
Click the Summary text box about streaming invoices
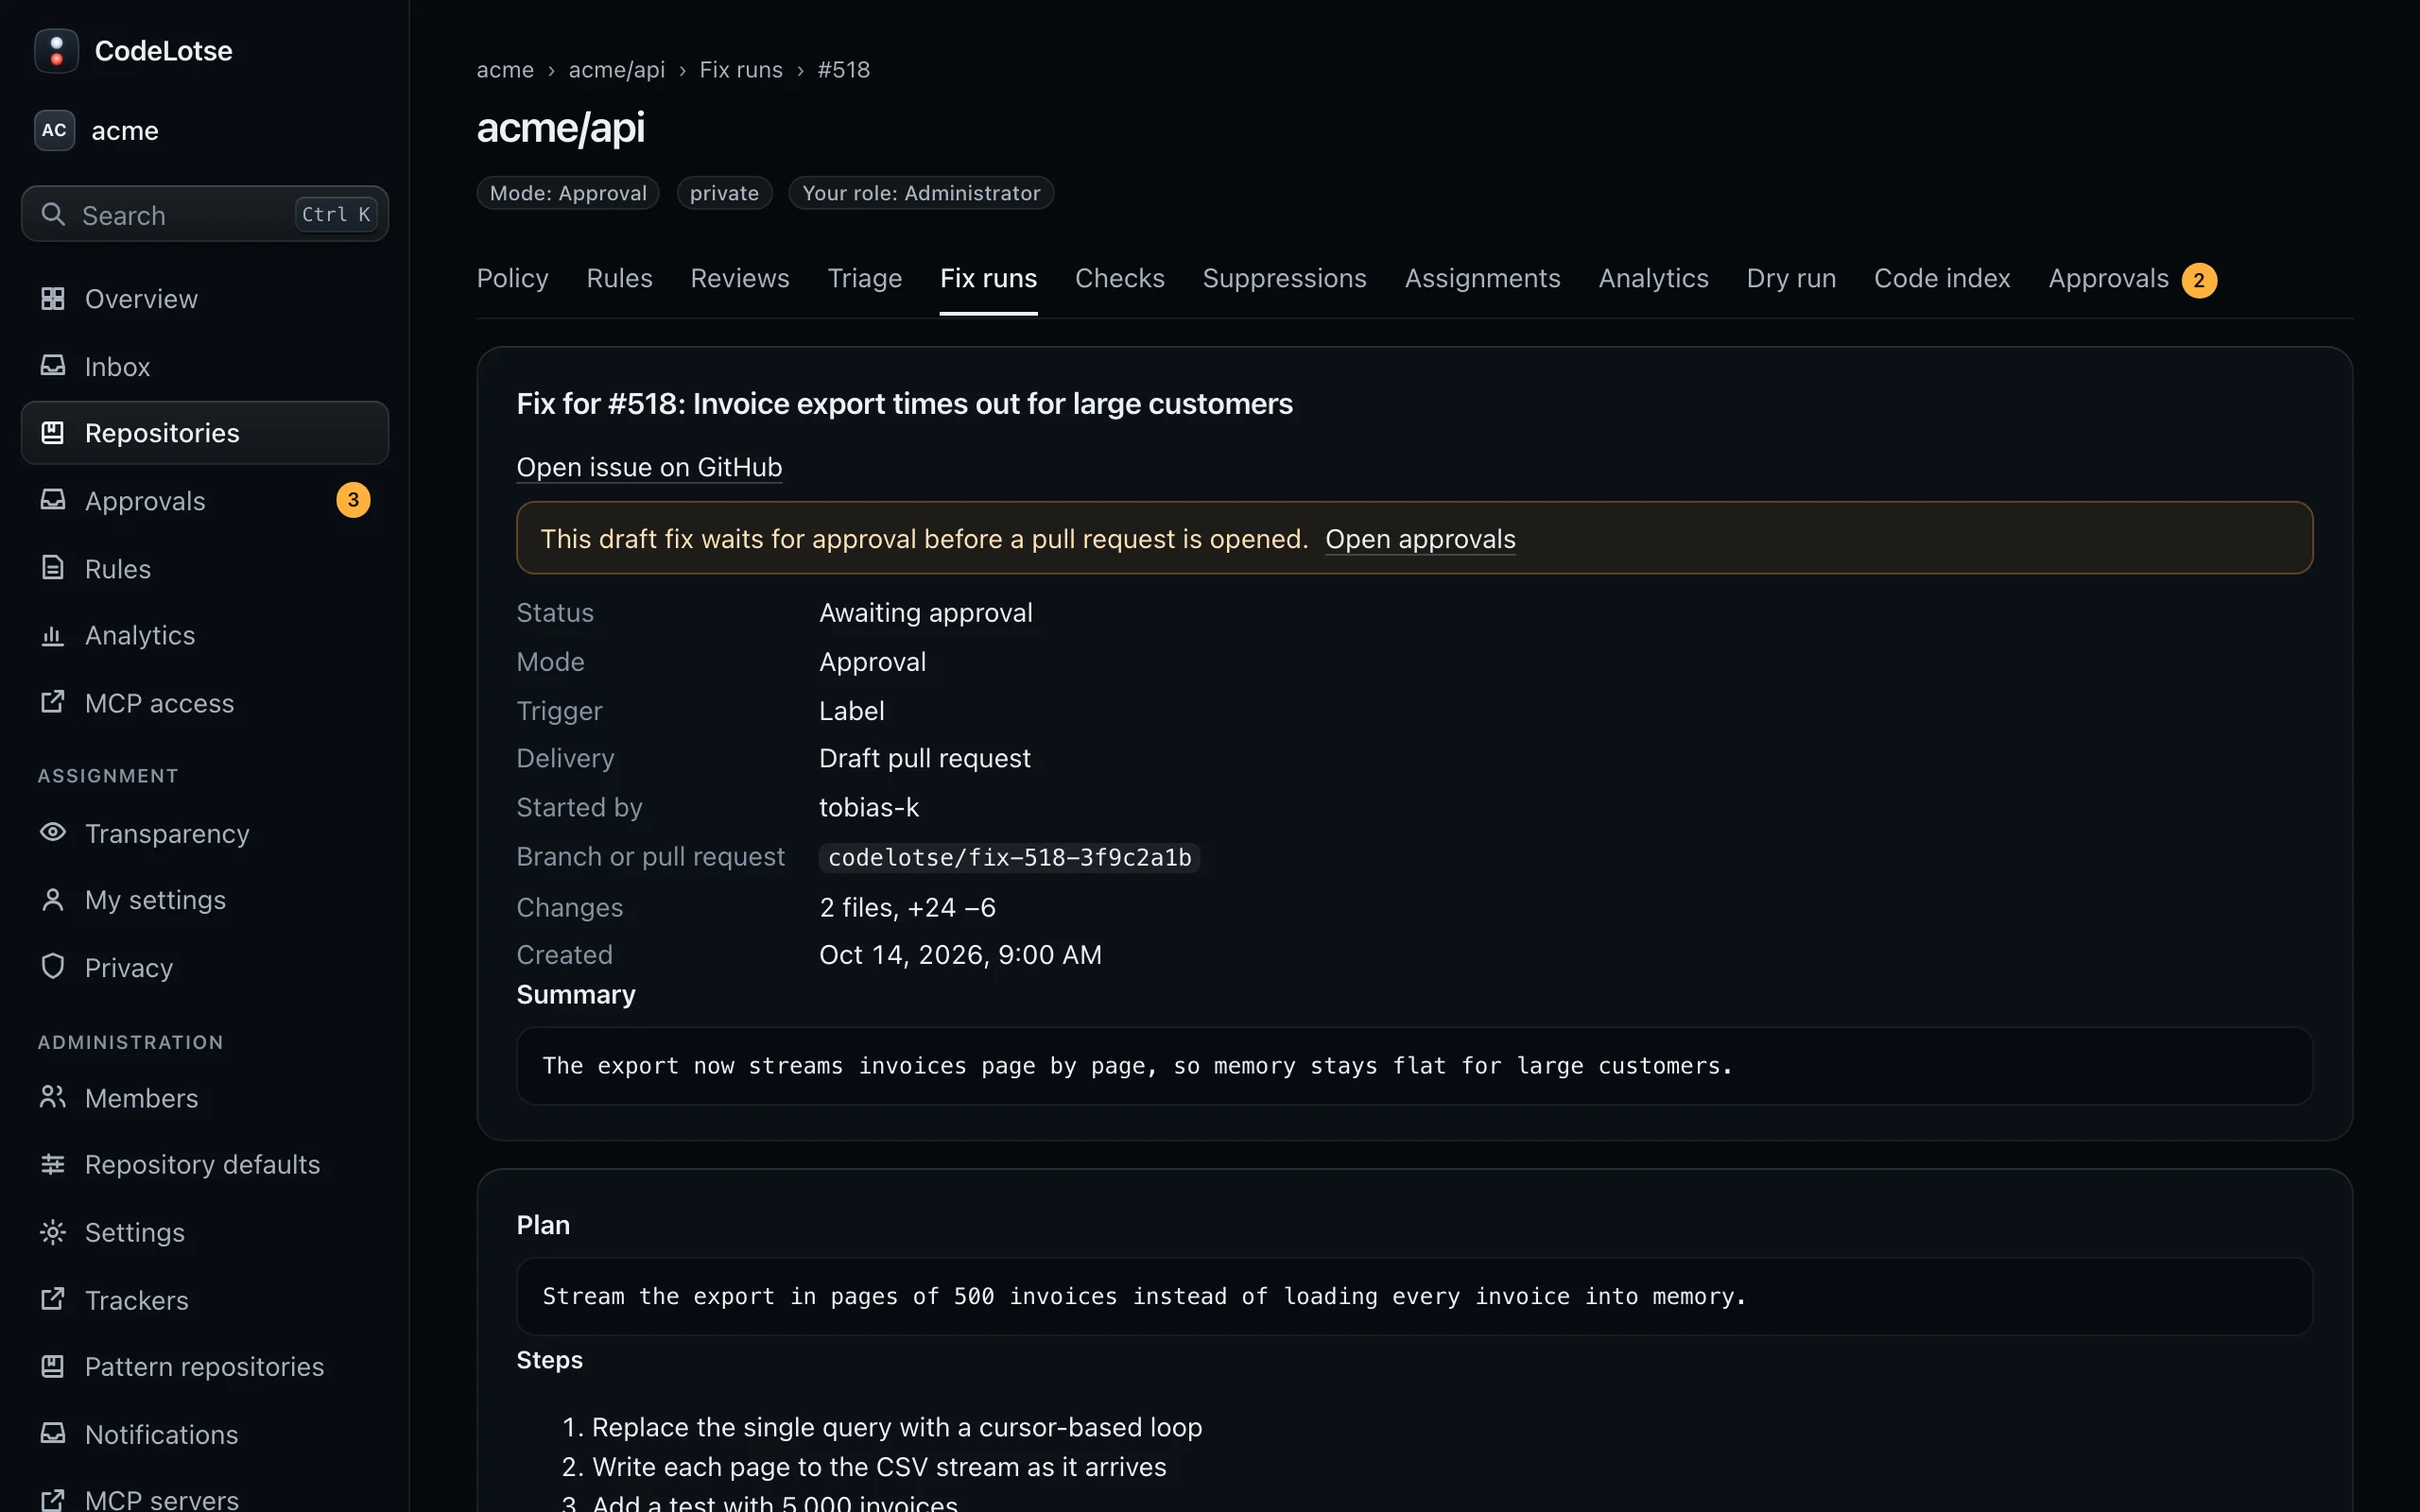point(1414,1065)
